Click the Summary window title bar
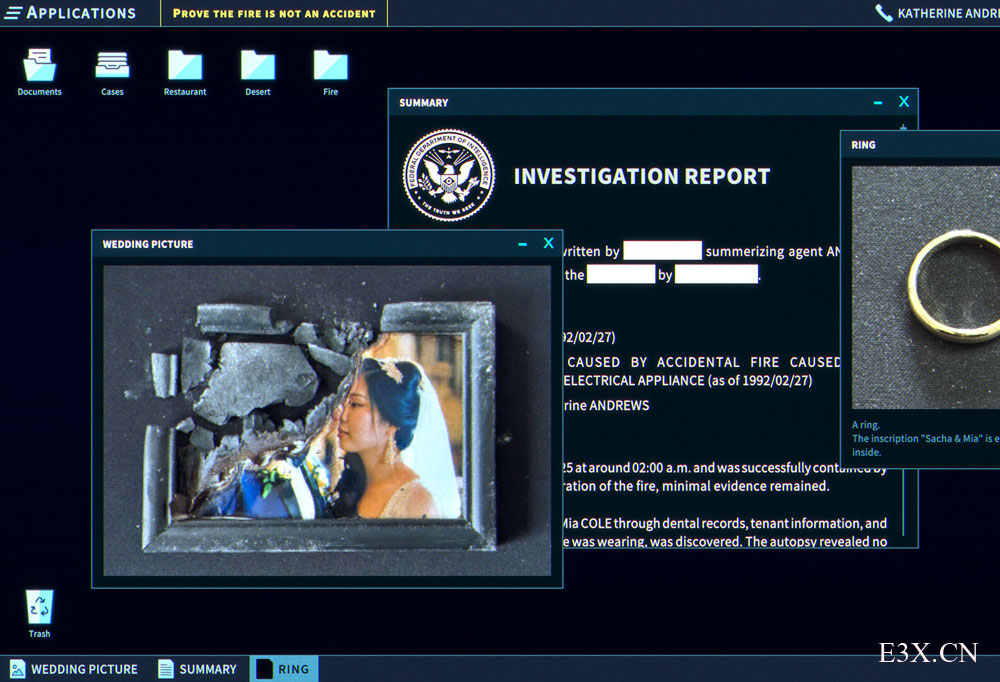Viewport: 1000px width, 682px height. coord(653,102)
